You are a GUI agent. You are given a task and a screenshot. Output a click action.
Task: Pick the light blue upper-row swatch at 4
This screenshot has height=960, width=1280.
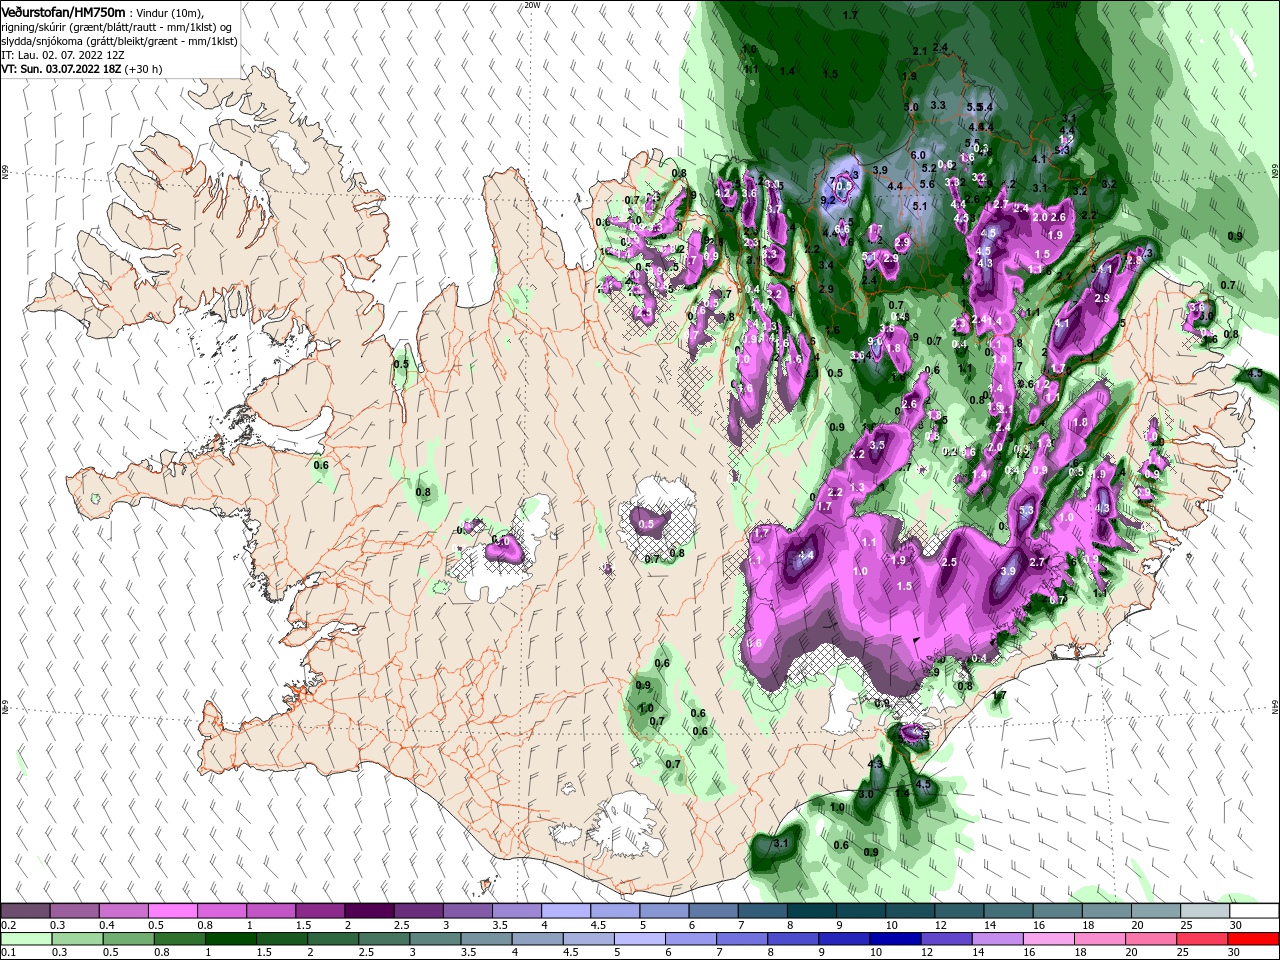tap(565, 911)
